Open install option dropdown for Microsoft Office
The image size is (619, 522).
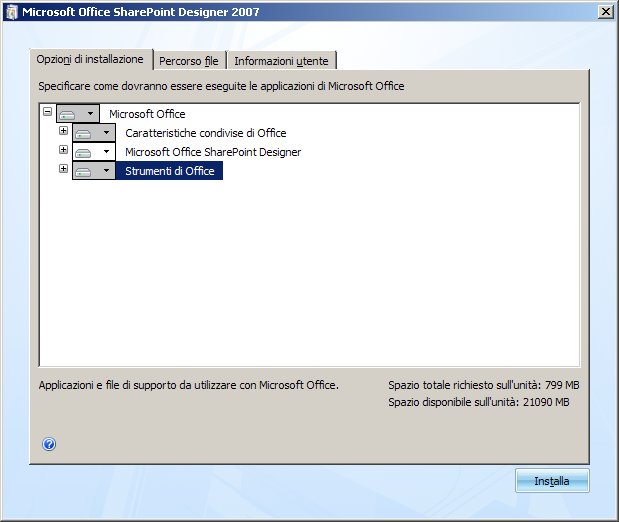click(x=78, y=114)
